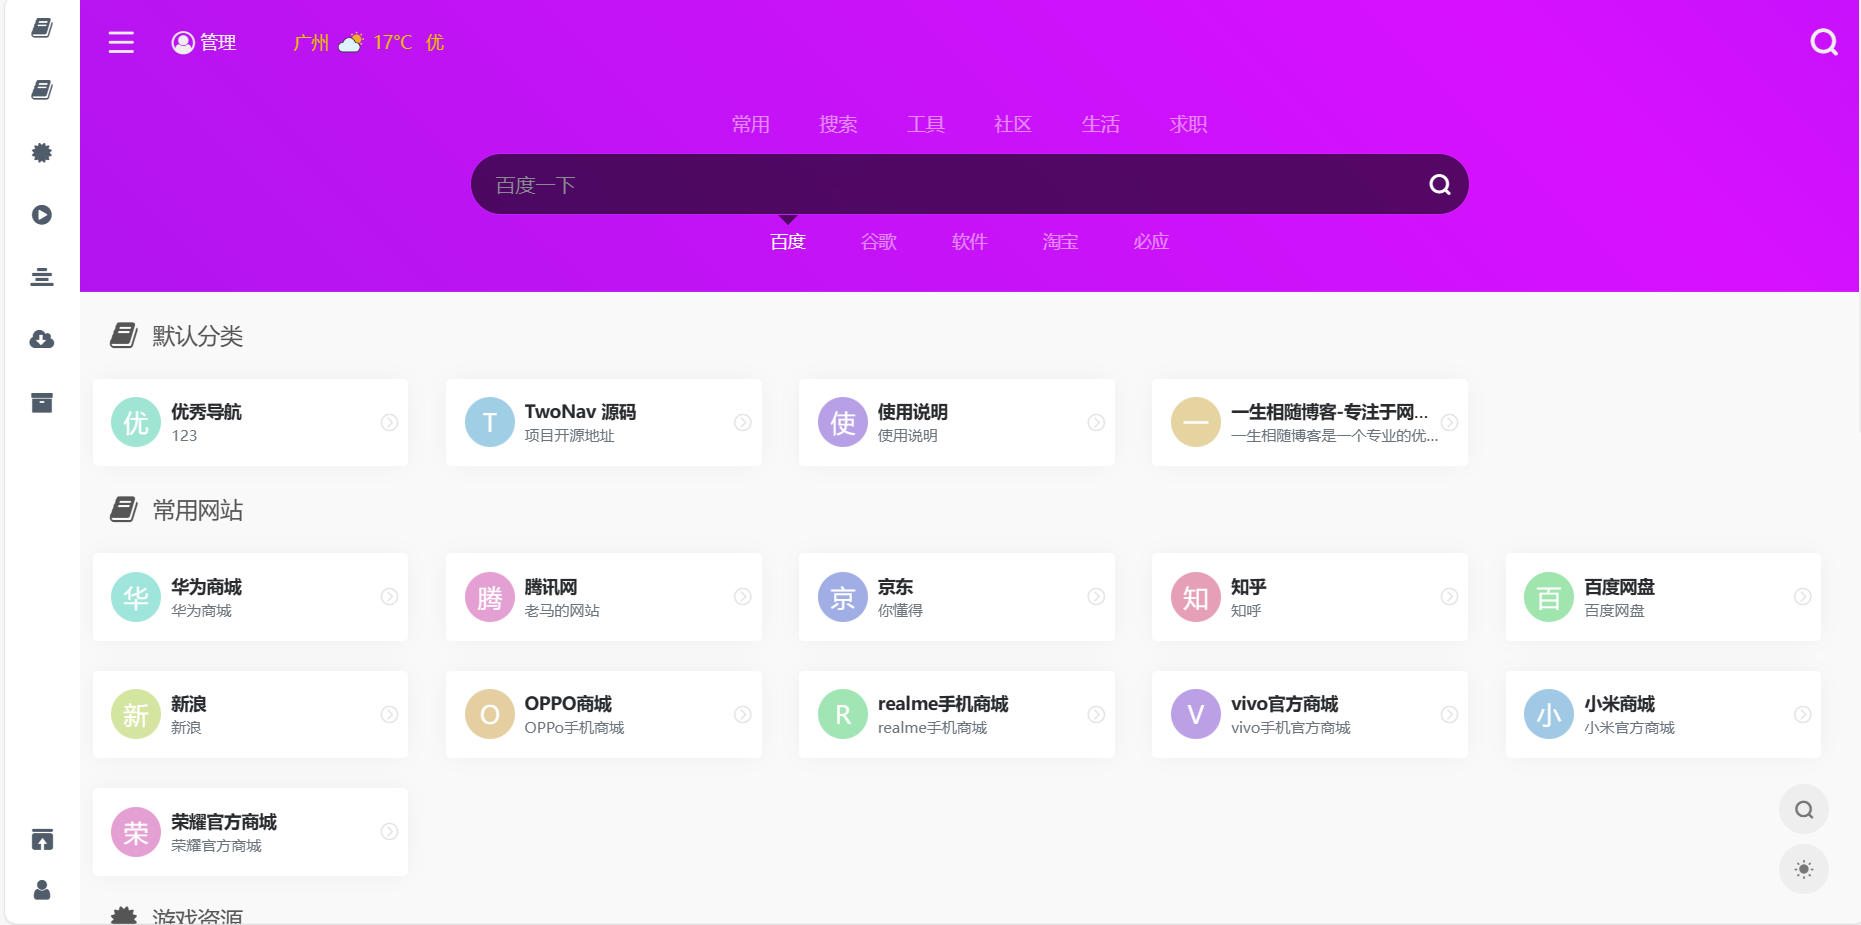Open the 知乎 site card
Image resolution: width=1861 pixels, height=925 pixels.
pos(1310,597)
